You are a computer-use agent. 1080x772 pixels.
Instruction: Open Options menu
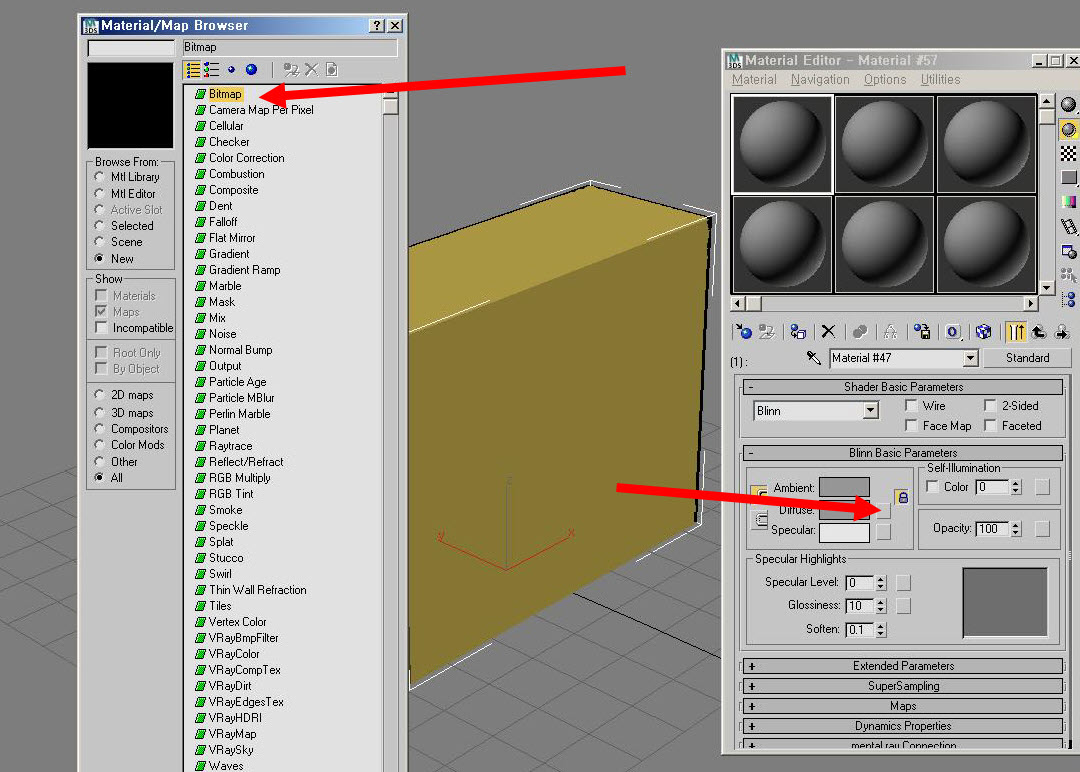(x=885, y=80)
